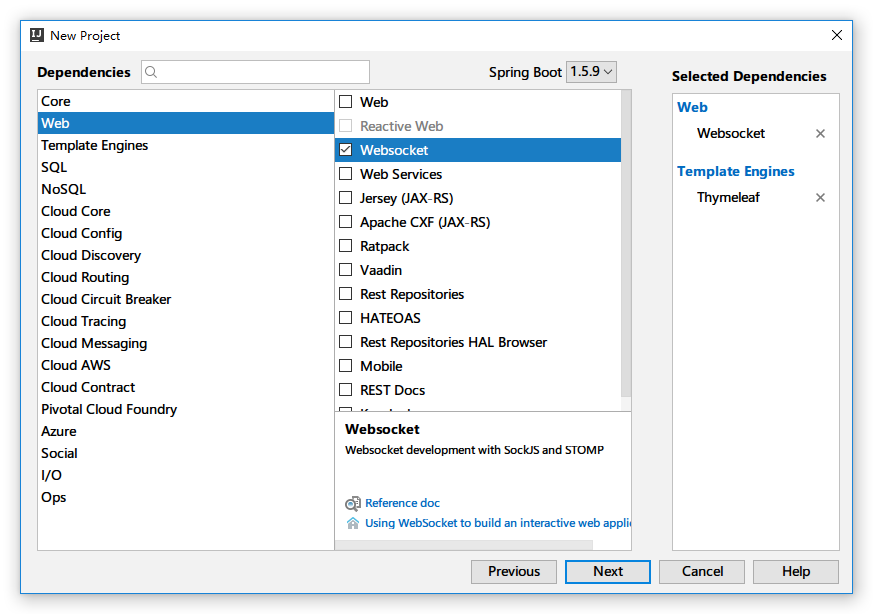Click the search magnifier icon in dependencies filter
Screen dimensions: 873x614
click(x=151, y=72)
